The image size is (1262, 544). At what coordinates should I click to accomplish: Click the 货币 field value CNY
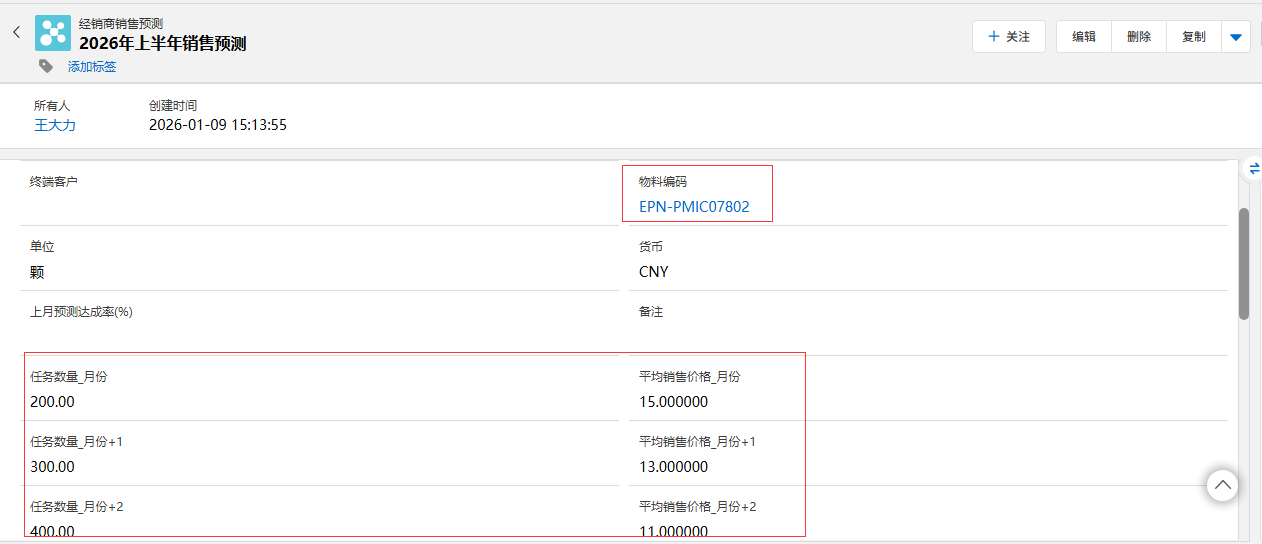point(654,272)
